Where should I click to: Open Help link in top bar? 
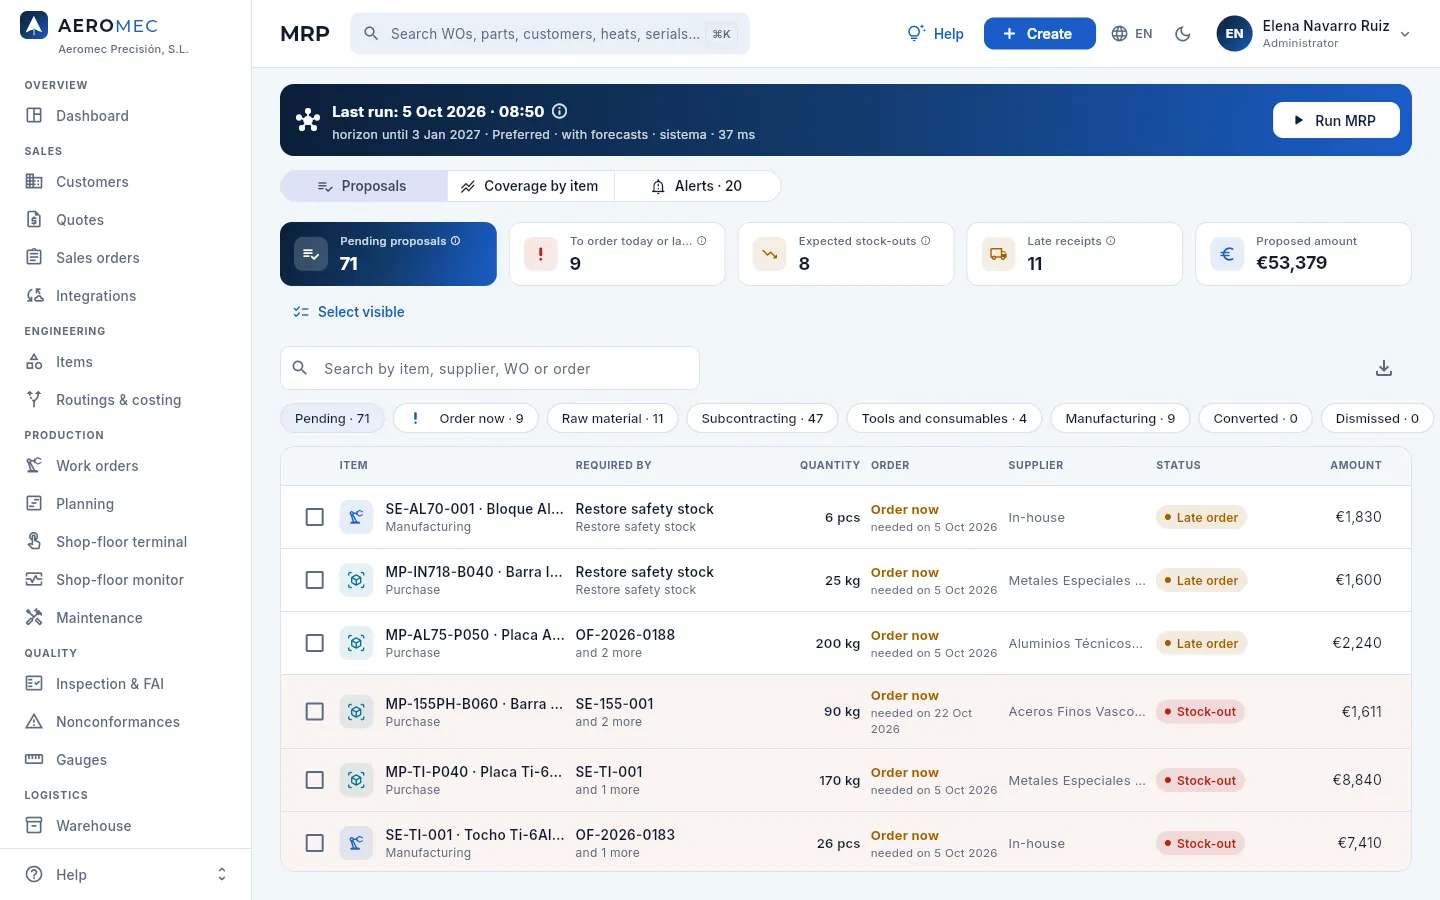[935, 34]
